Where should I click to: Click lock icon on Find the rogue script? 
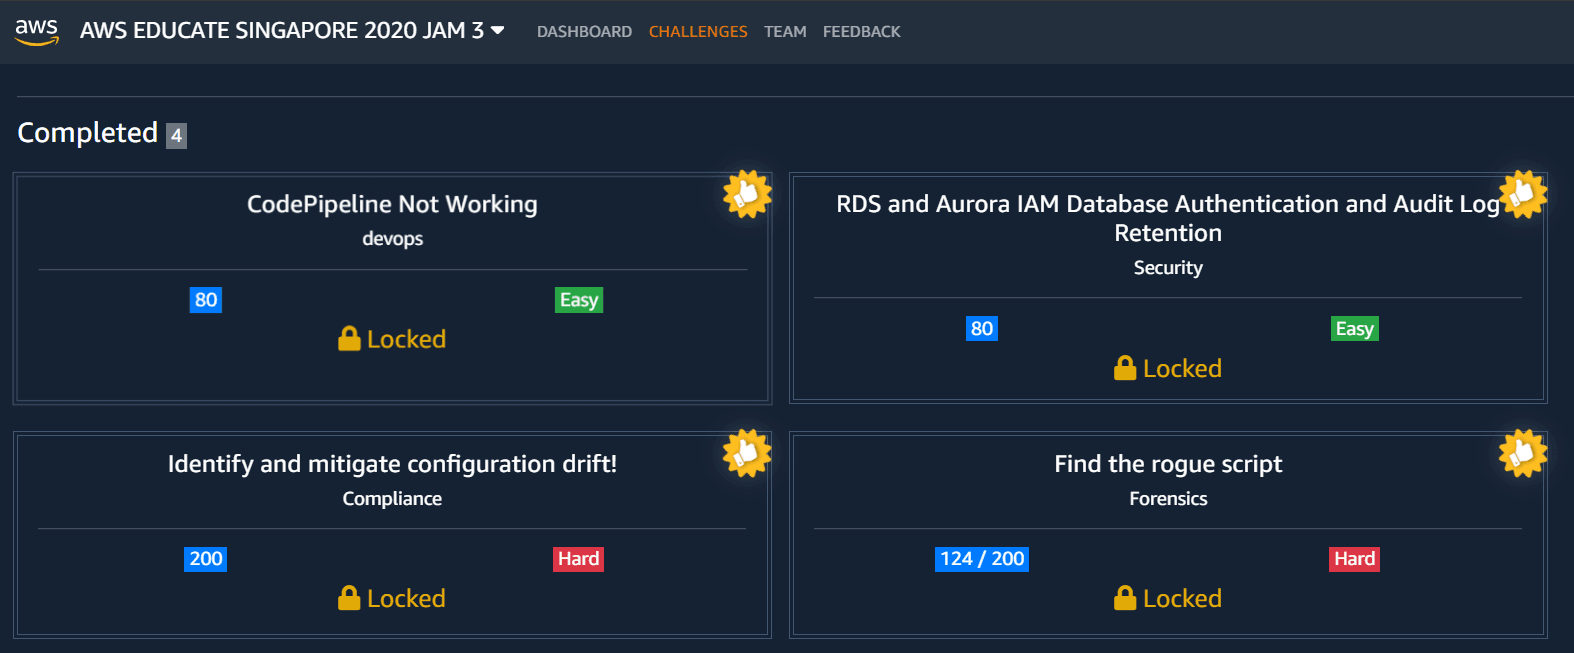click(x=1125, y=598)
